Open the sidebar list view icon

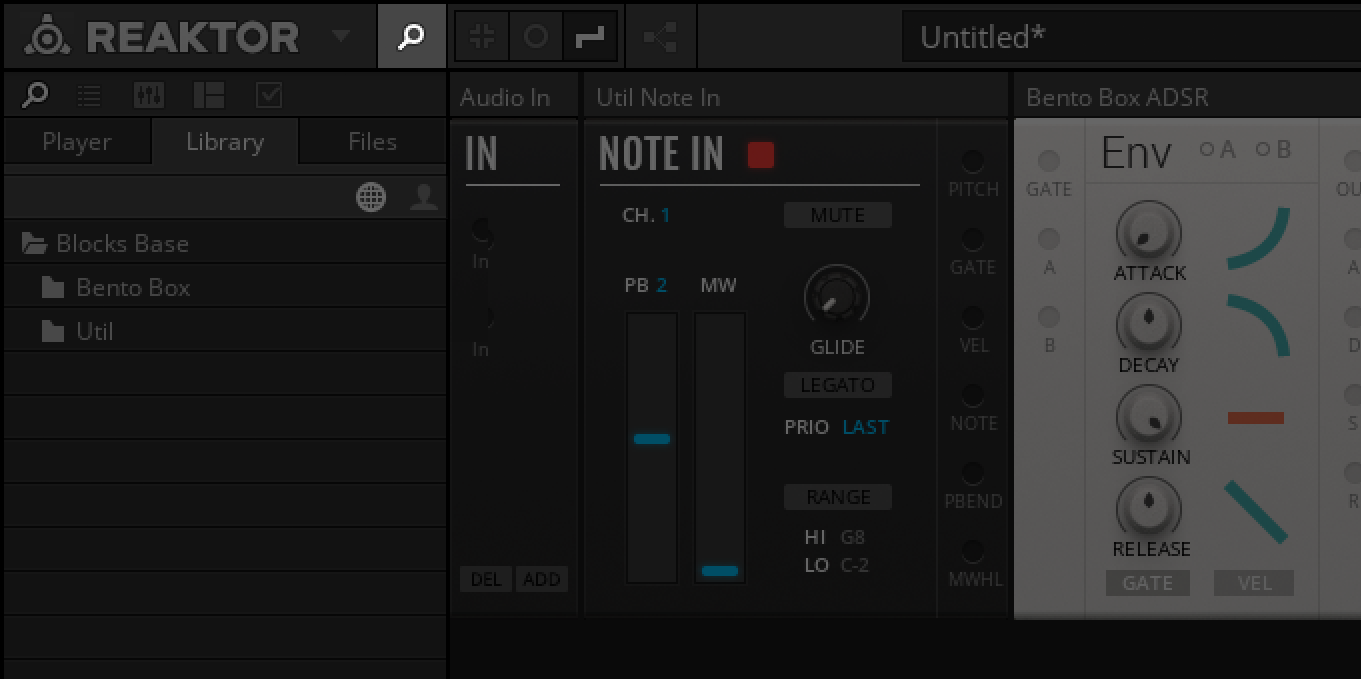(89, 95)
